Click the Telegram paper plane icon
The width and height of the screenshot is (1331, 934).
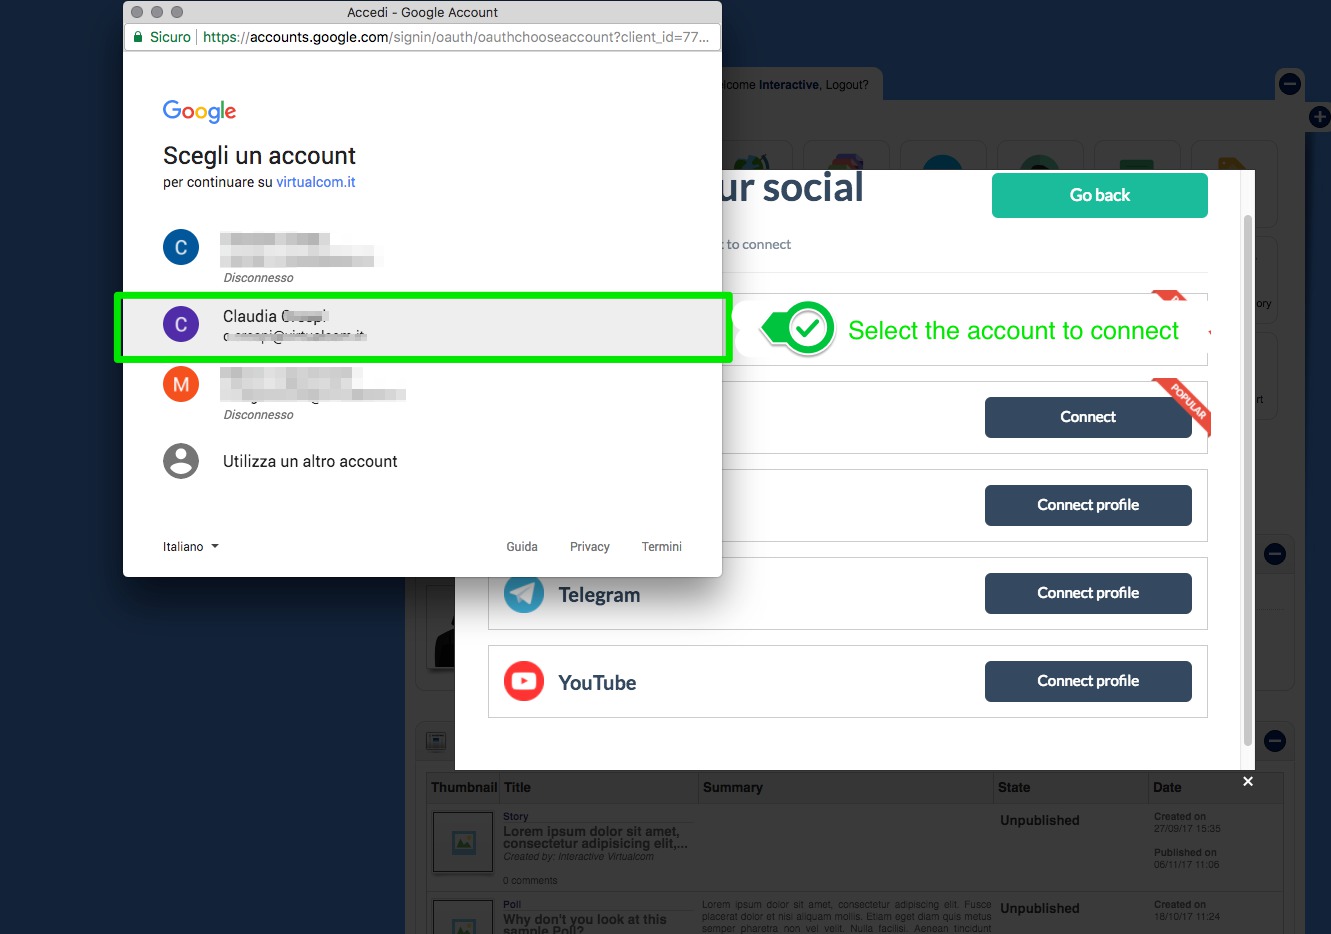524,594
